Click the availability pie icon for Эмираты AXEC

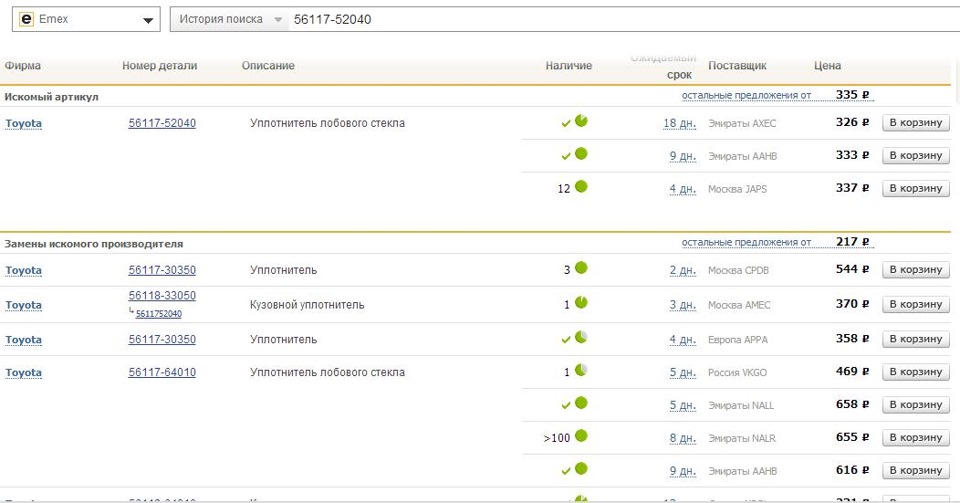tap(581, 122)
